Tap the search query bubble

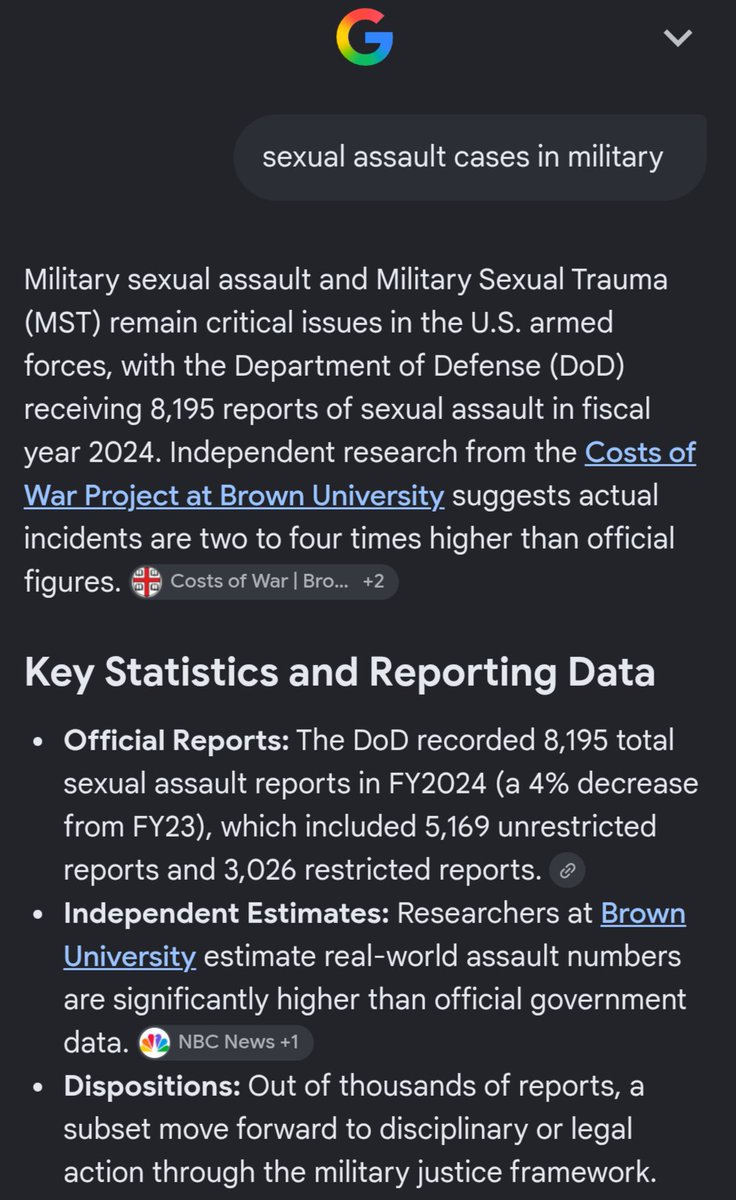click(470, 157)
